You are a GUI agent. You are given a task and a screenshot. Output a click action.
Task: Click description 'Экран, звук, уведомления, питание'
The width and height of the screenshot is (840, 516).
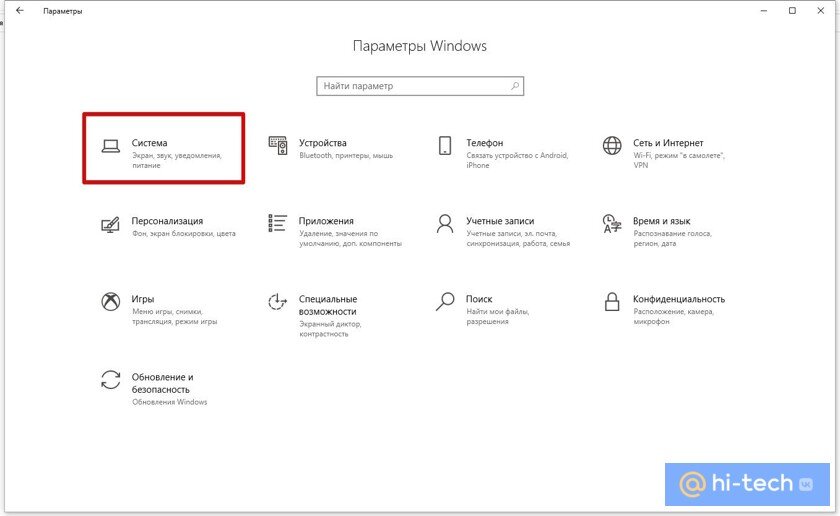(x=177, y=160)
